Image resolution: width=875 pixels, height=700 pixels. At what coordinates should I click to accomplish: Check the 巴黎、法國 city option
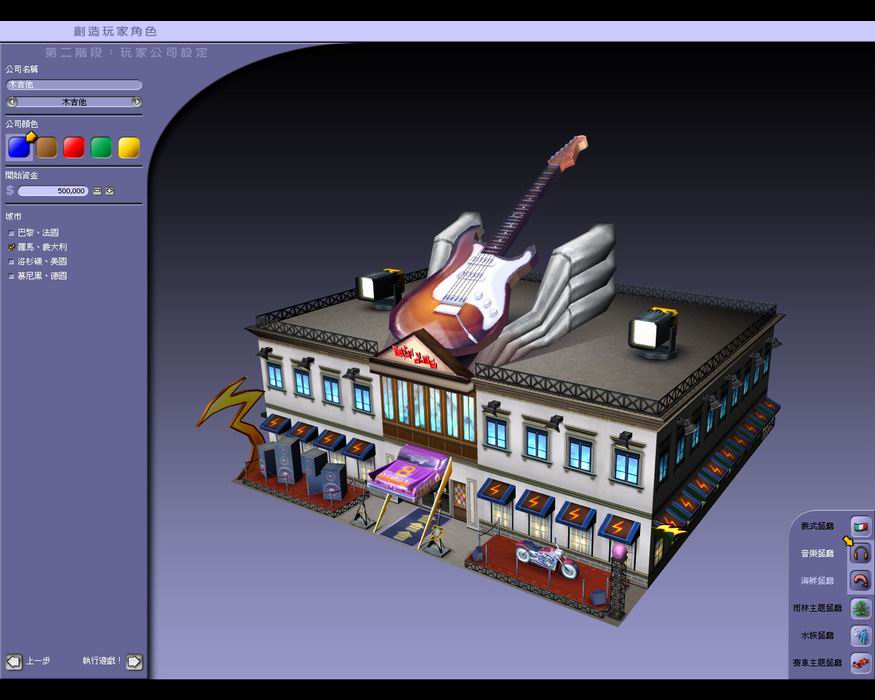[12, 233]
